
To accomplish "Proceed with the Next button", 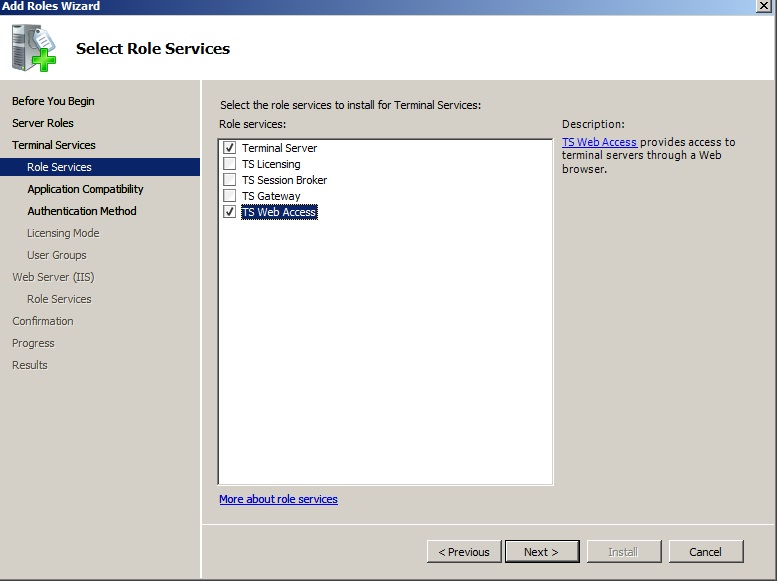I will [542, 551].
